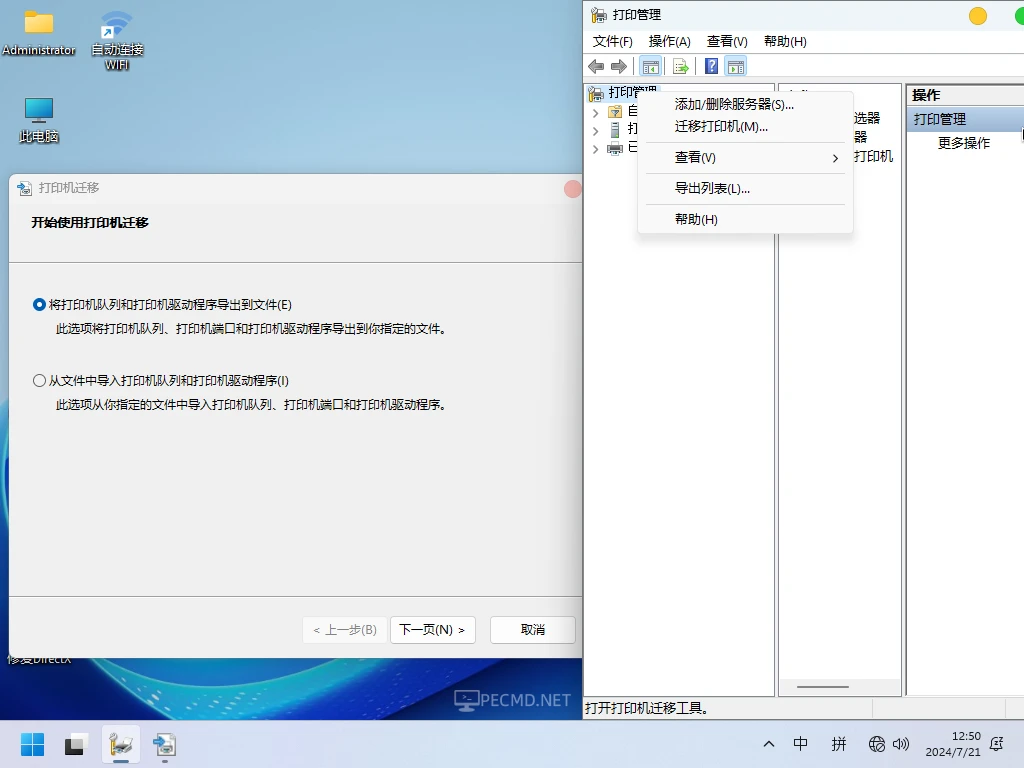The image size is (1024, 768).
Task: Expand the print servers tree node
Action: tap(595, 131)
